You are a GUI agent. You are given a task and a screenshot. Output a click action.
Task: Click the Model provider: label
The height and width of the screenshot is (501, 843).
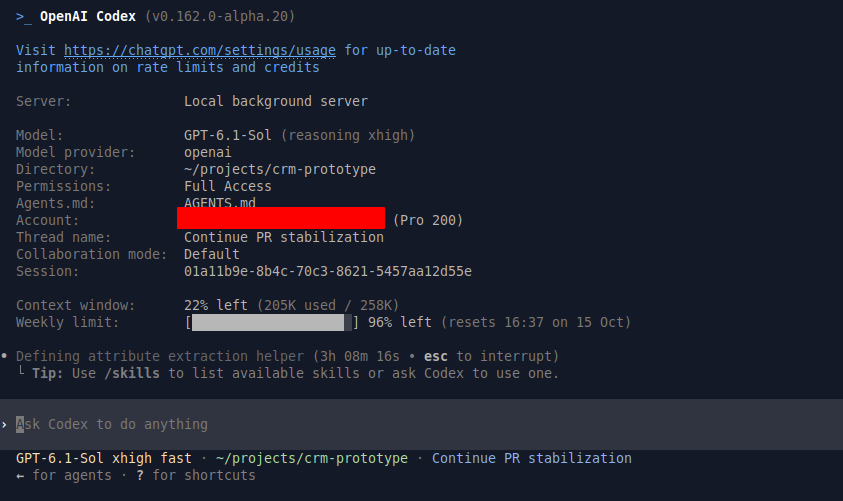click(76, 153)
